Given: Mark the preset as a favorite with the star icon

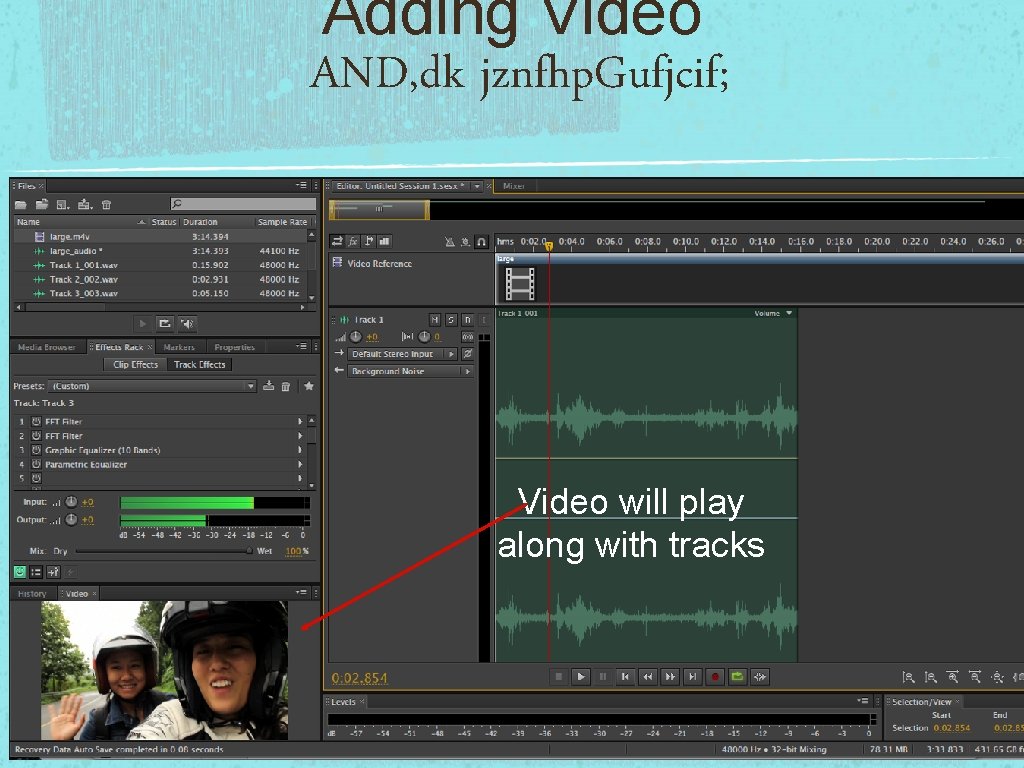Looking at the screenshot, I should click(x=309, y=386).
